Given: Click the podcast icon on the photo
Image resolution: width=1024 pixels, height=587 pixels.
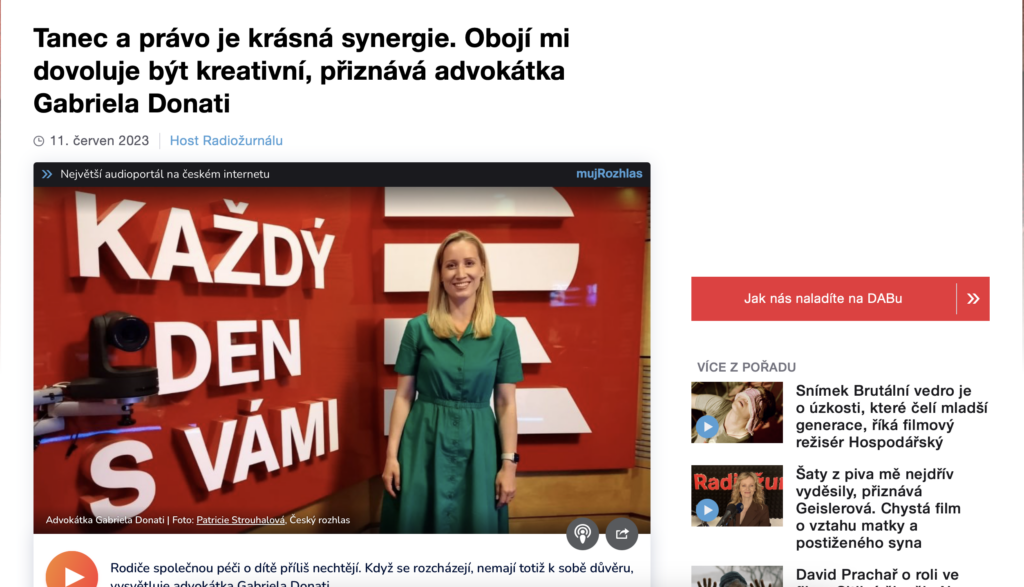Looking at the screenshot, I should [582, 533].
